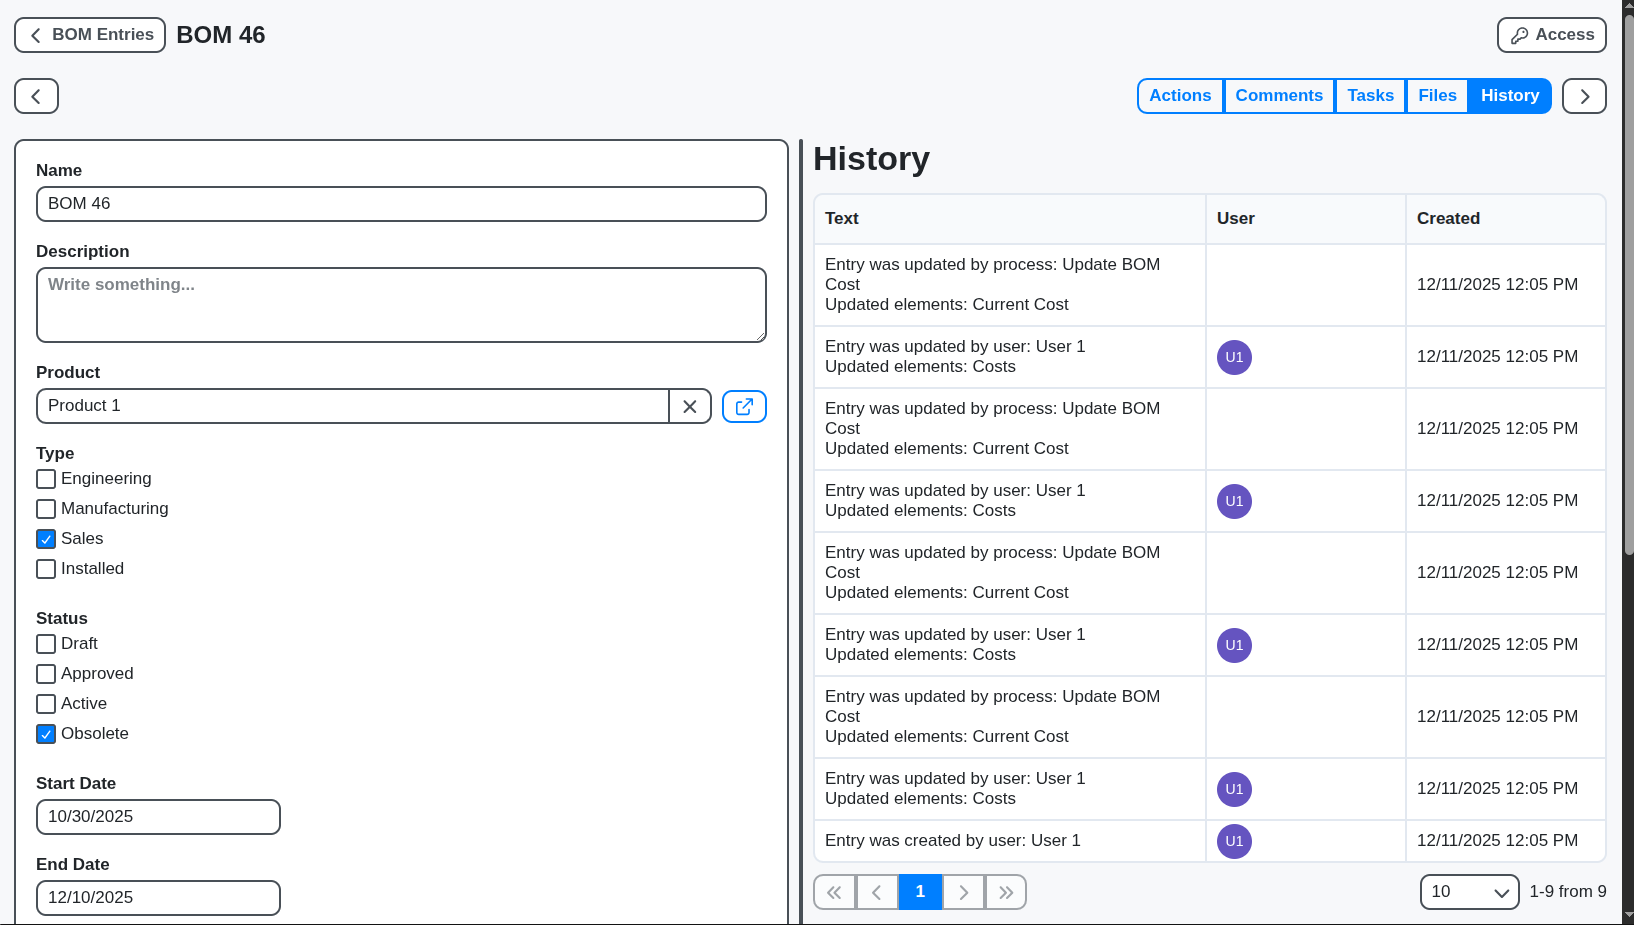Uncheck the Sales type checkbox

click(45, 539)
